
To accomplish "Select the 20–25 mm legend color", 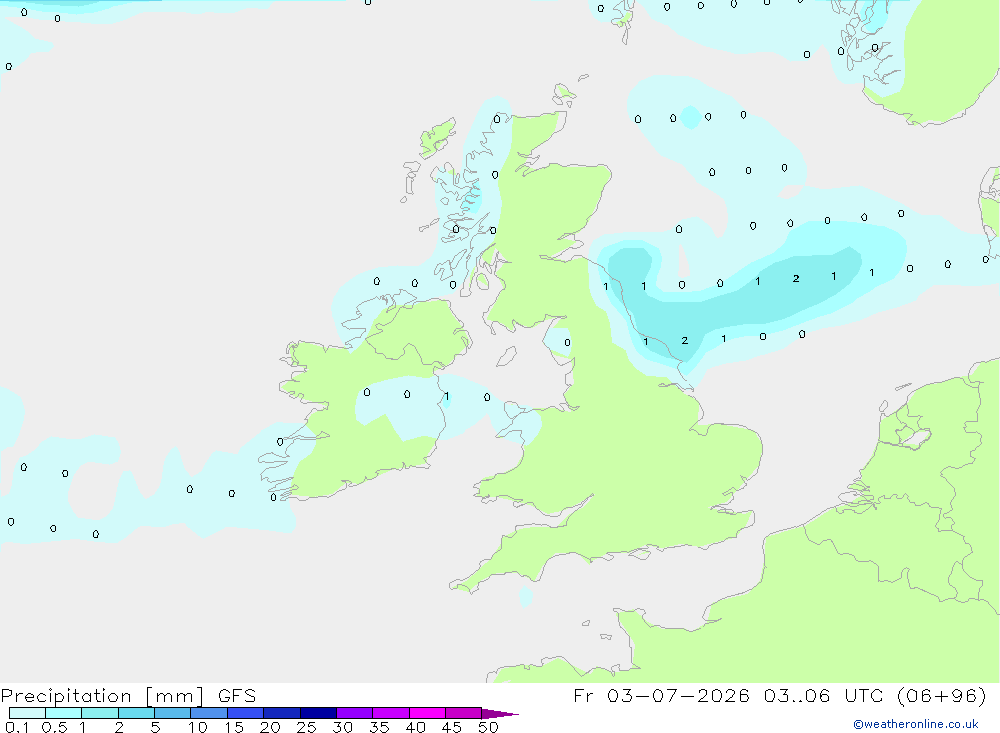I will pyautogui.click(x=282, y=713).
